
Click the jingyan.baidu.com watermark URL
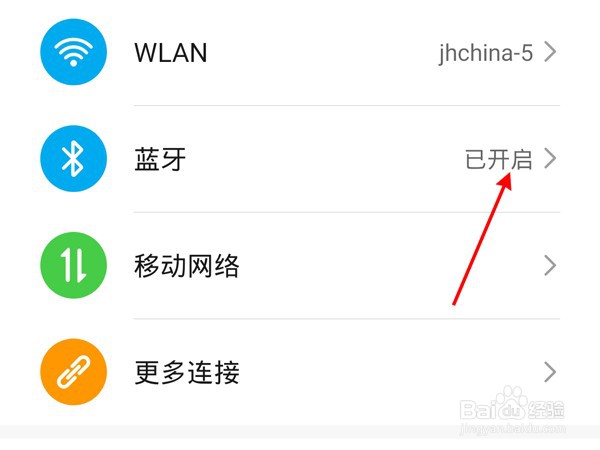pos(513,428)
